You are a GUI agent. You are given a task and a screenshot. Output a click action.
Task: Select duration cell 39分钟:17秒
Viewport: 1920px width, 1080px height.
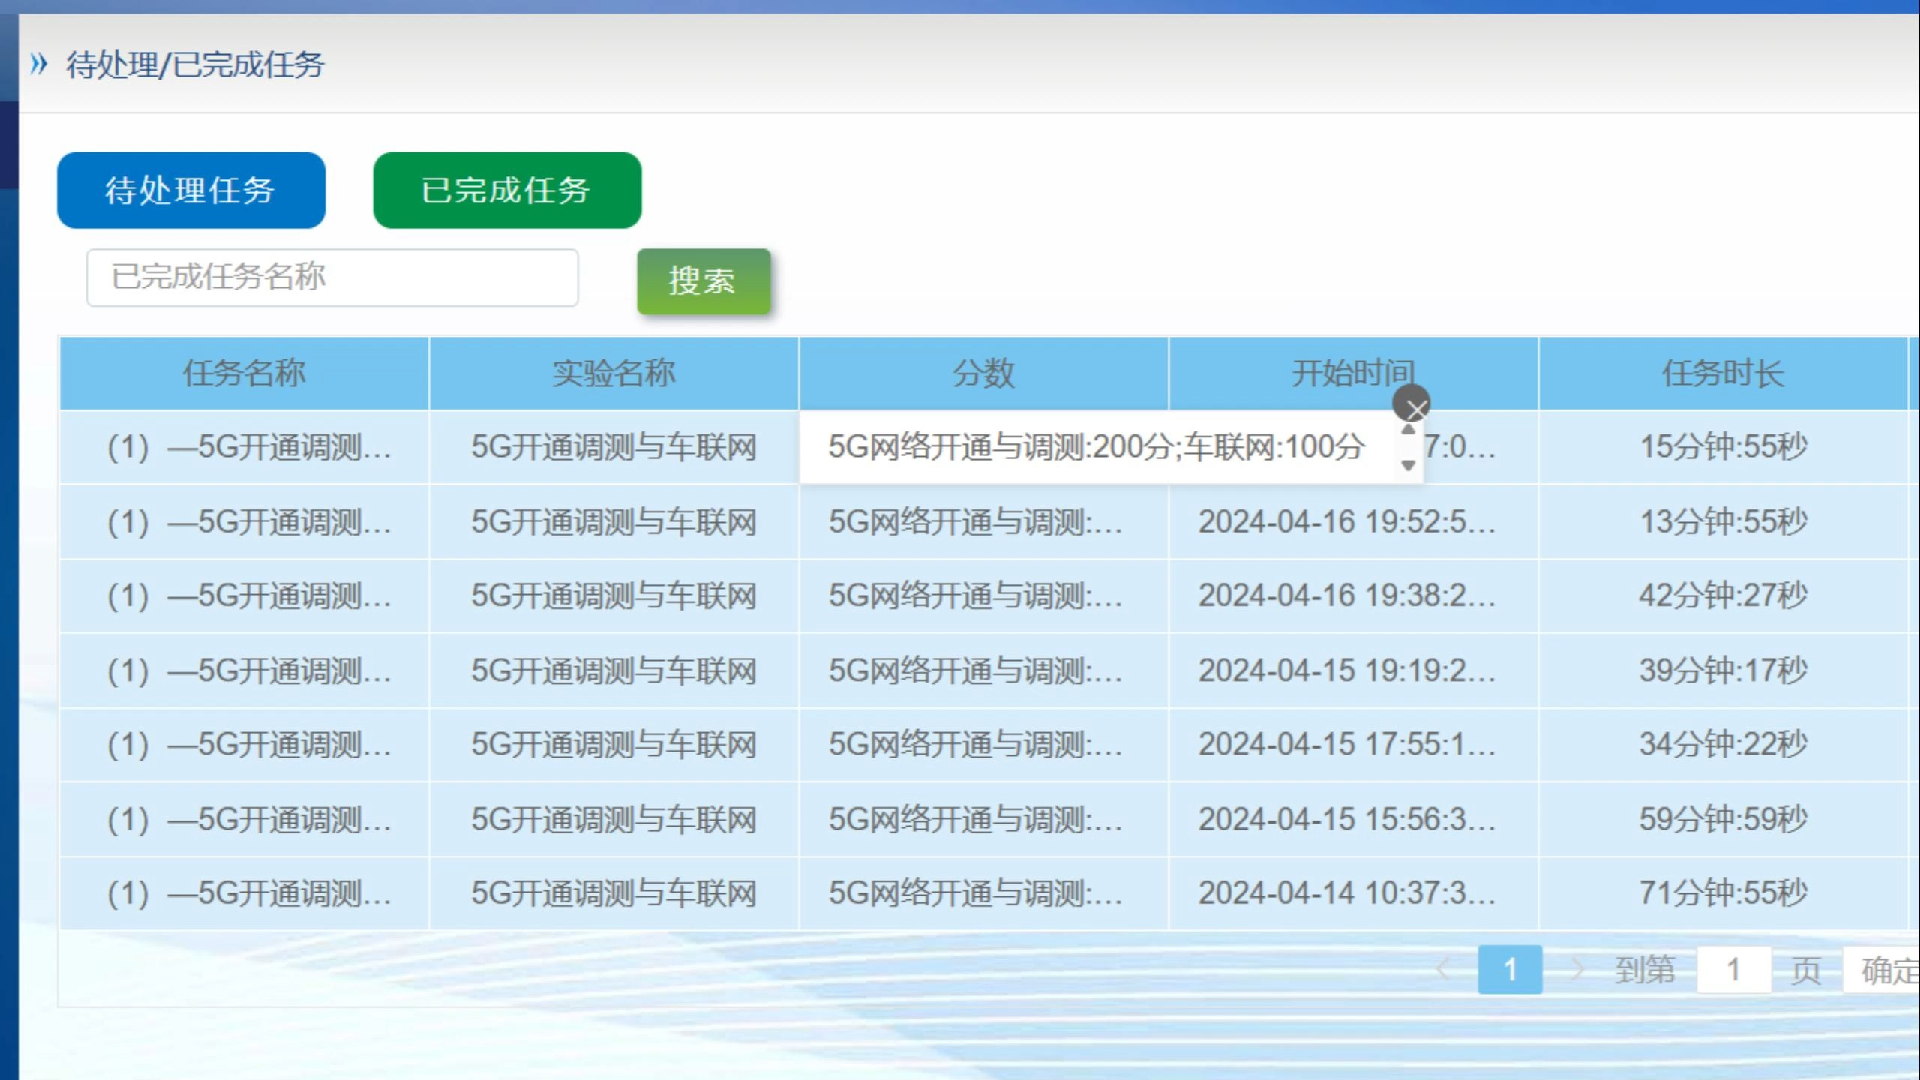(x=1723, y=670)
